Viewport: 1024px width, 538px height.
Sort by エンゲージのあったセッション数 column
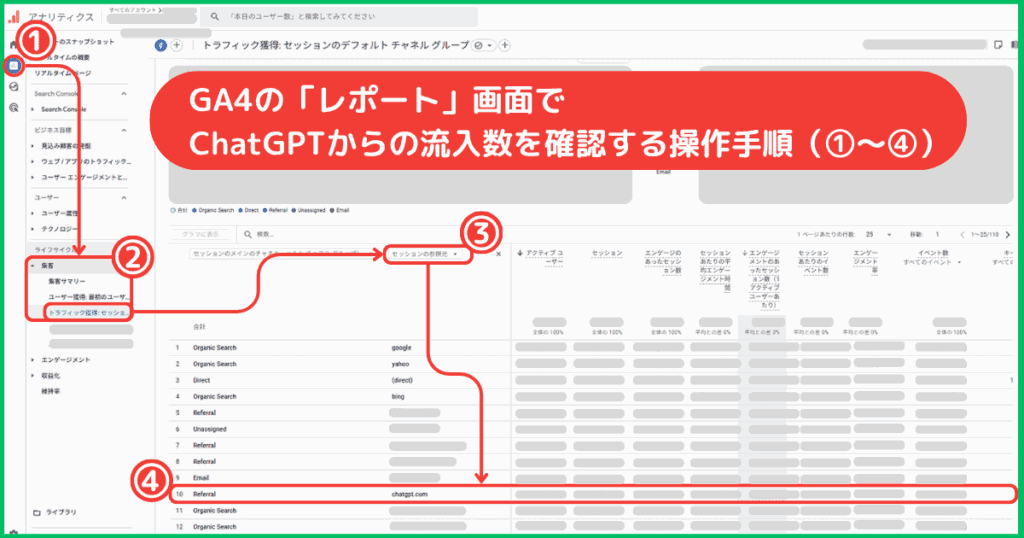pyautogui.click(x=662, y=262)
